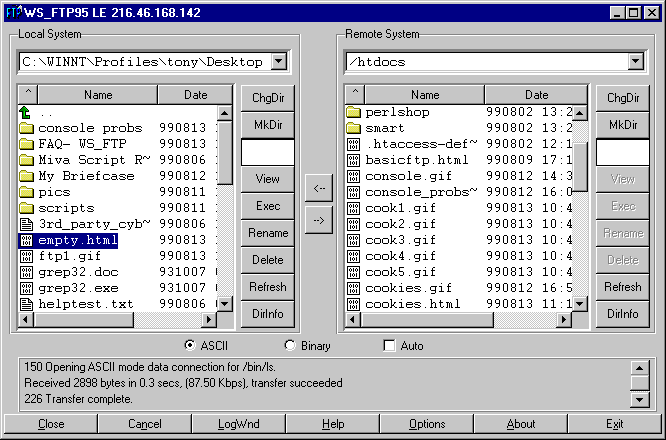Click the download left-arrow transfer button

click(x=319, y=188)
